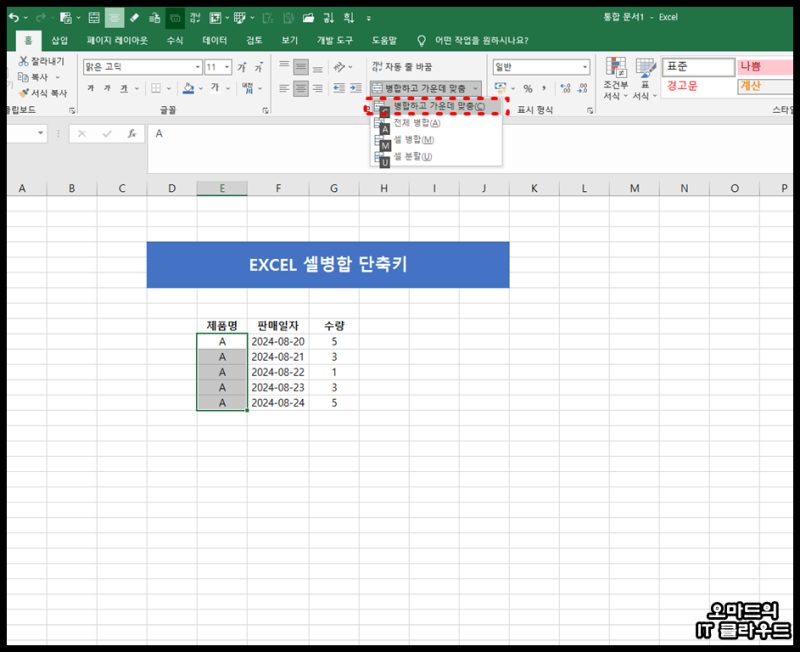Click the increase indent icon
Image resolution: width=800 pixels, height=652 pixels.
point(356,88)
